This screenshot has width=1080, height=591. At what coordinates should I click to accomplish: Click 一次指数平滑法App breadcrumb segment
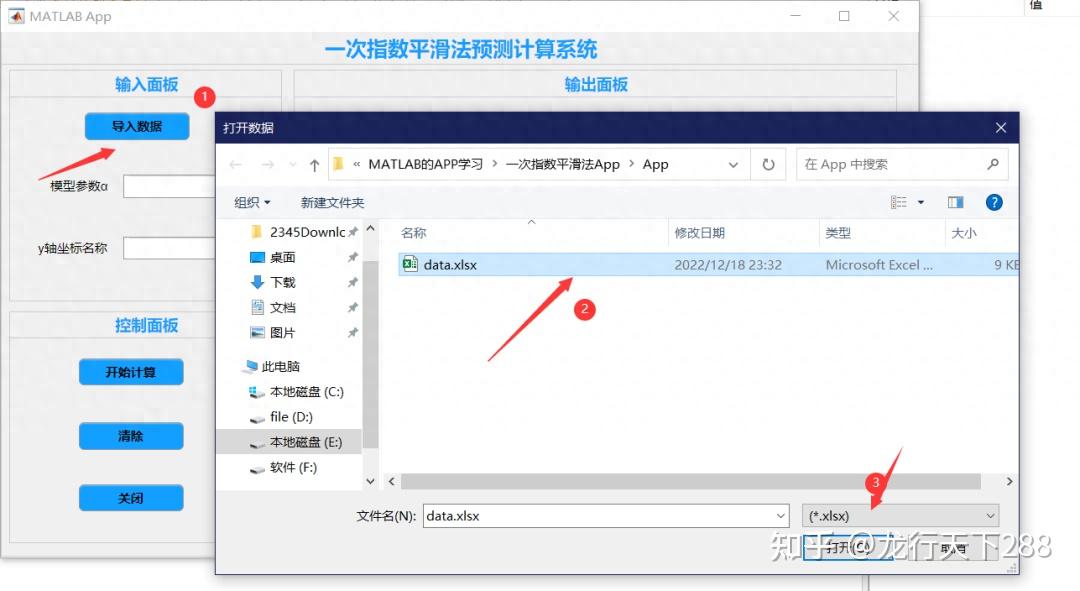tap(563, 165)
